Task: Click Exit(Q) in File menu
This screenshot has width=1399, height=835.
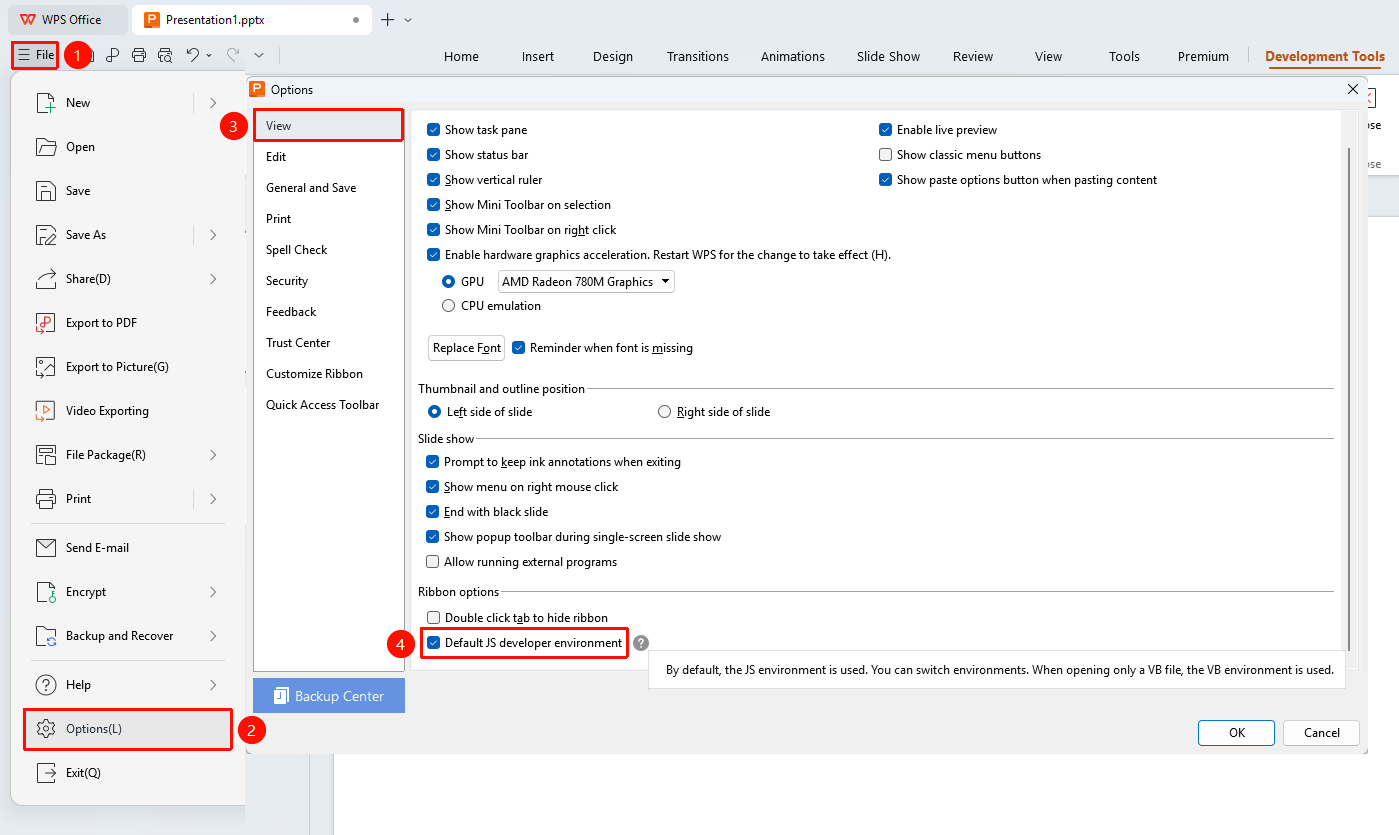Action: pos(127,773)
